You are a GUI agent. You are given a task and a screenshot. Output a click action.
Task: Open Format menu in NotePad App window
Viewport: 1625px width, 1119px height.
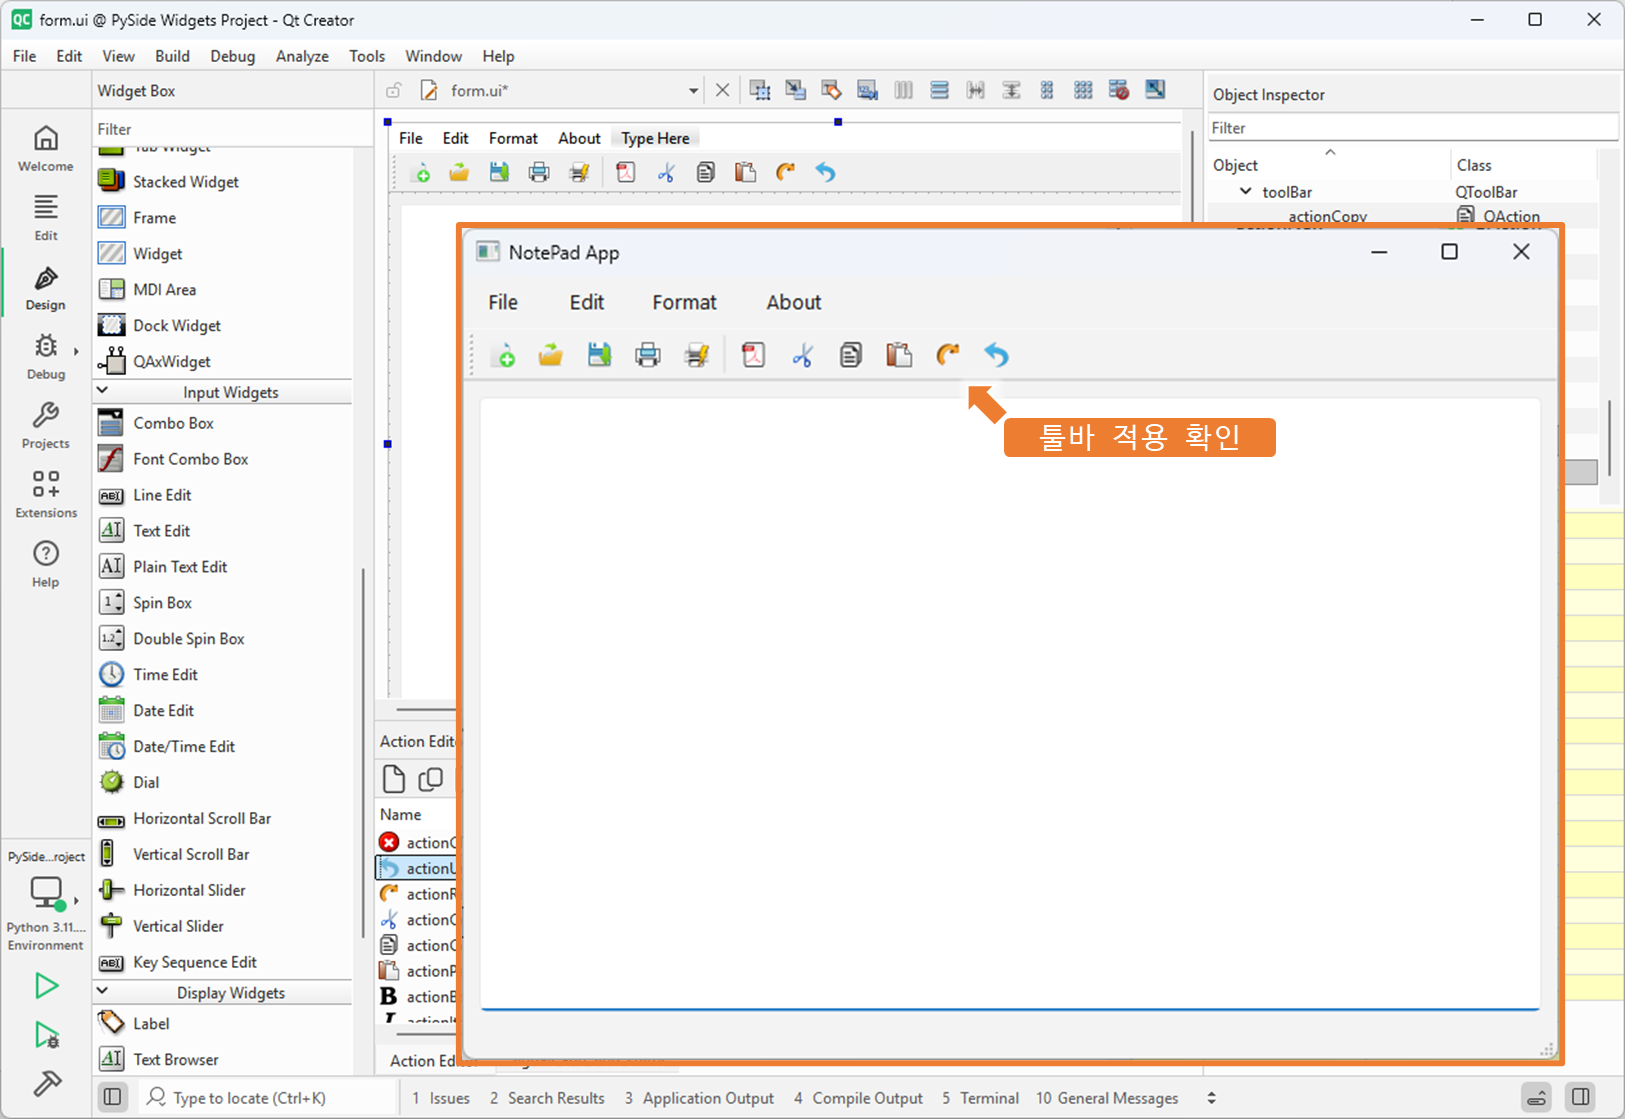pyautogui.click(x=684, y=302)
